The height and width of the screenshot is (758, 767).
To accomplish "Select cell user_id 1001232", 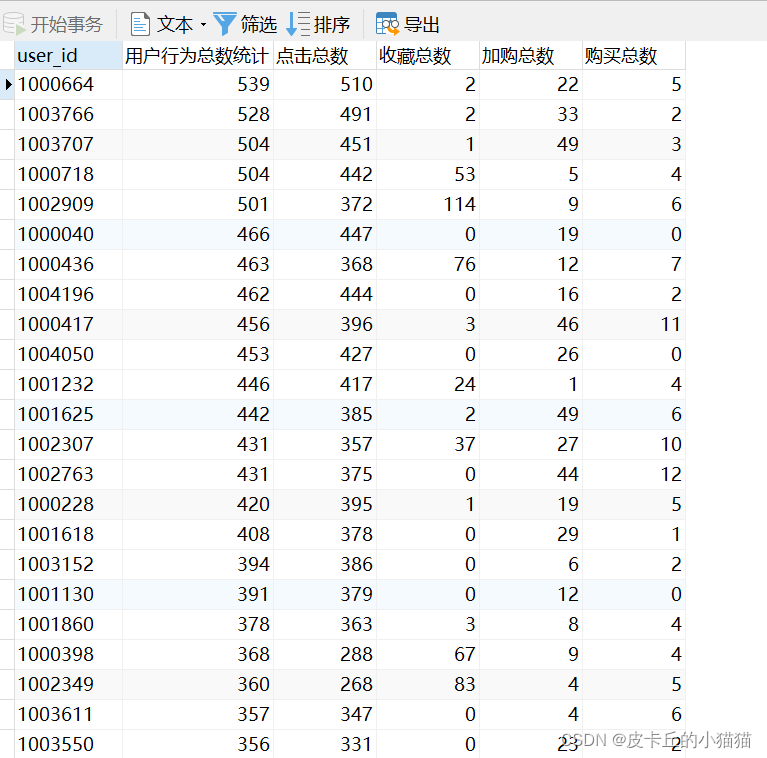I will click(68, 384).
